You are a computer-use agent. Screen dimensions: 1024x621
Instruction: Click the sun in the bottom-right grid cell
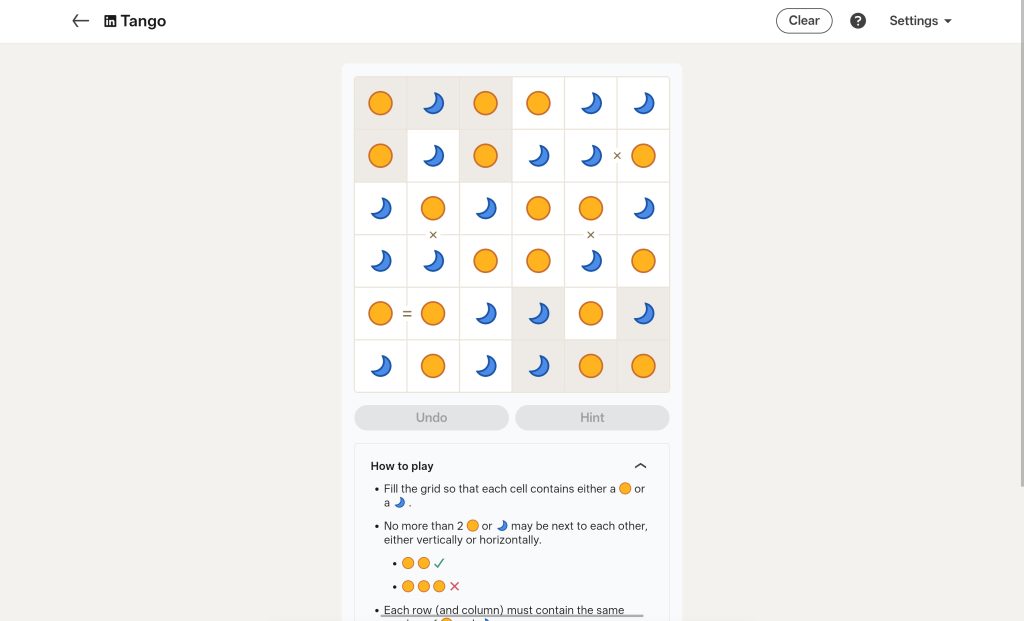click(x=643, y=365)
